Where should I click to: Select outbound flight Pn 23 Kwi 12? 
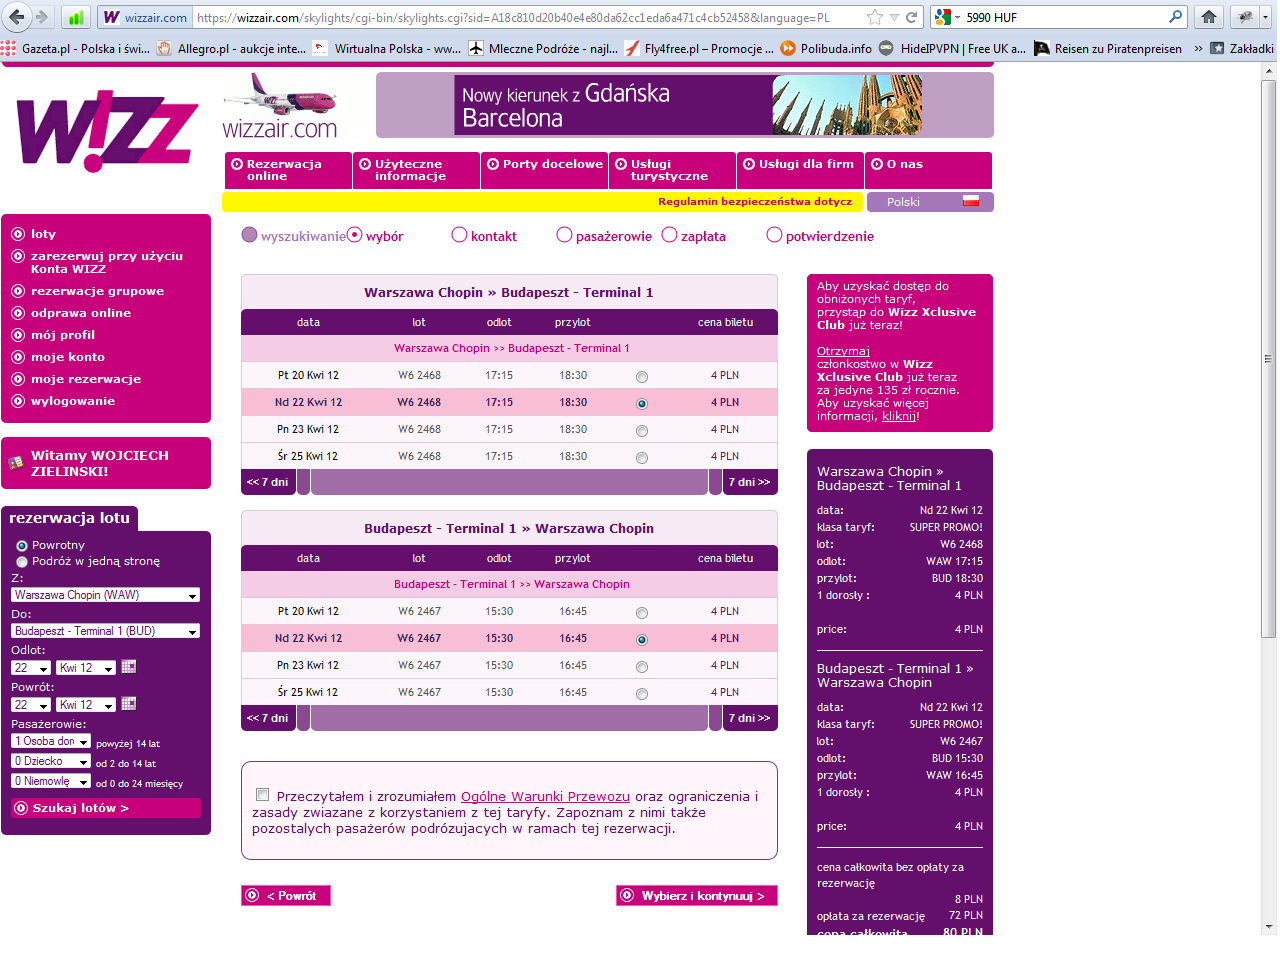click(642, 431)
